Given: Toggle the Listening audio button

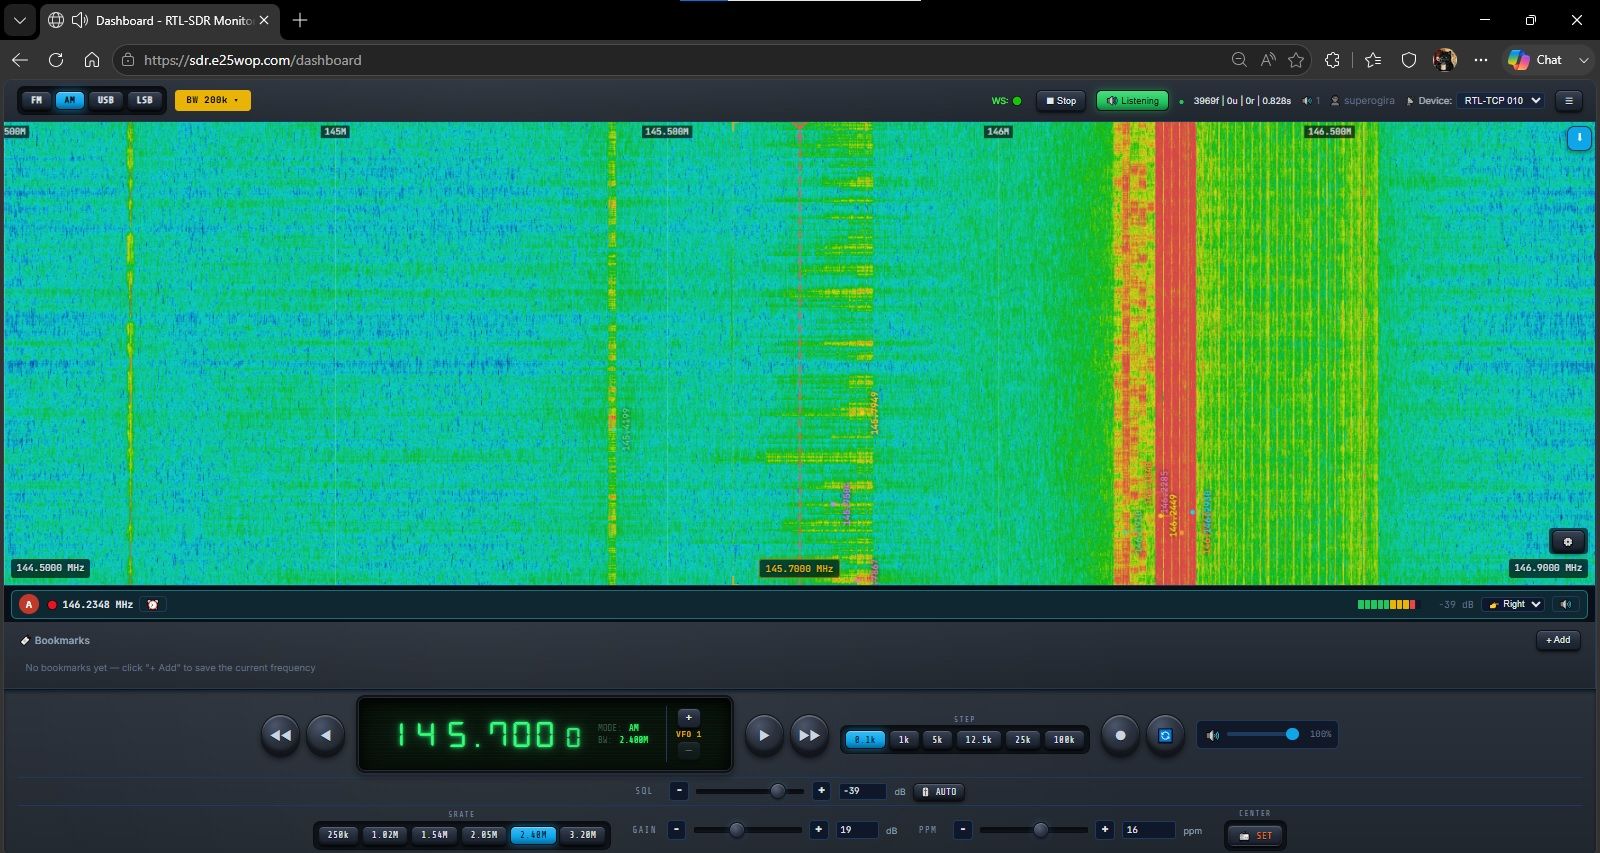Looking at the screenshot, I should tap(1133, 100).
